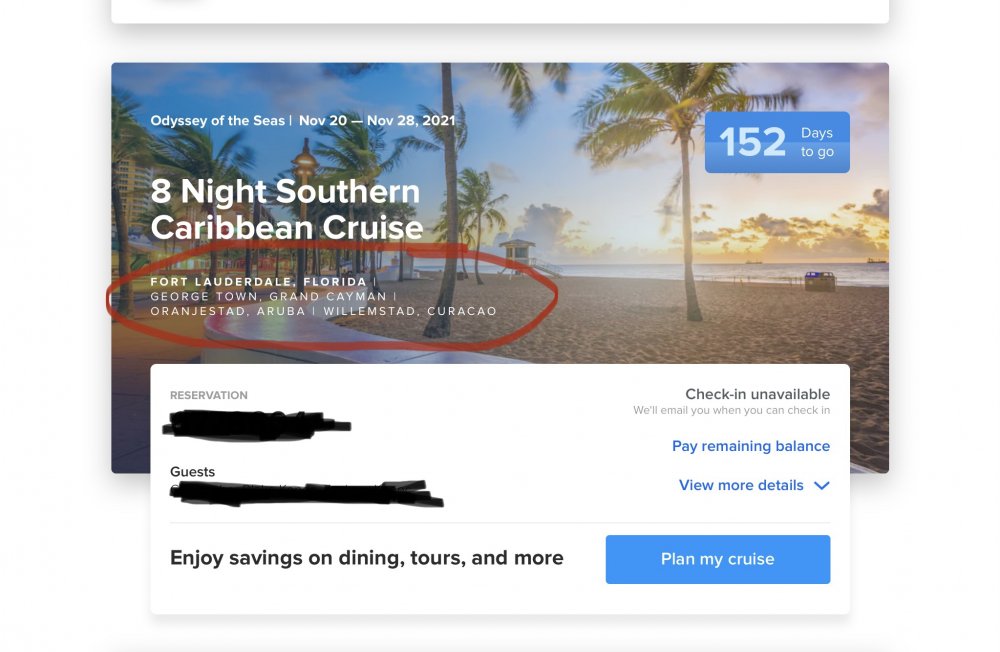Click the redacted guest names
The width and height of the screenshot is (1000, 652).
tap(306, 493)
